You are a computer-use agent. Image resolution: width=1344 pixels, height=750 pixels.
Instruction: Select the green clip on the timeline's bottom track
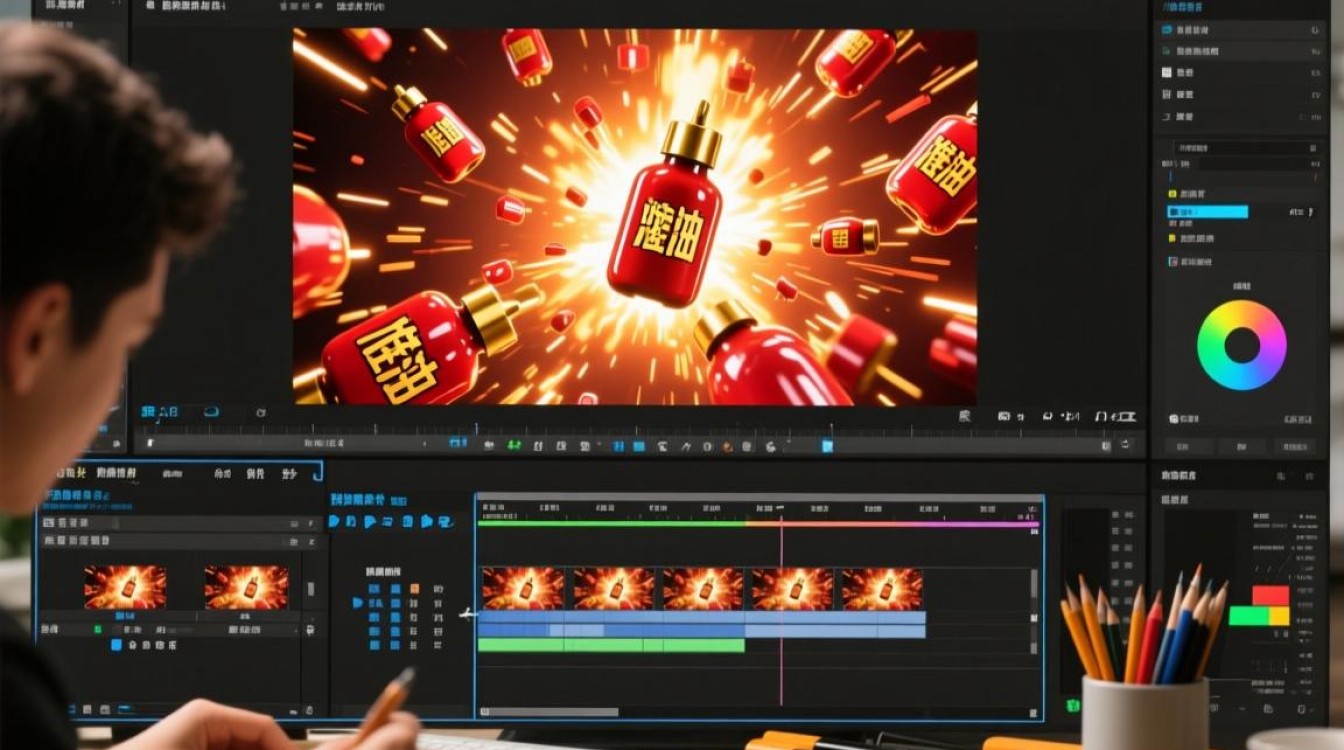click(x=611, y=646)
